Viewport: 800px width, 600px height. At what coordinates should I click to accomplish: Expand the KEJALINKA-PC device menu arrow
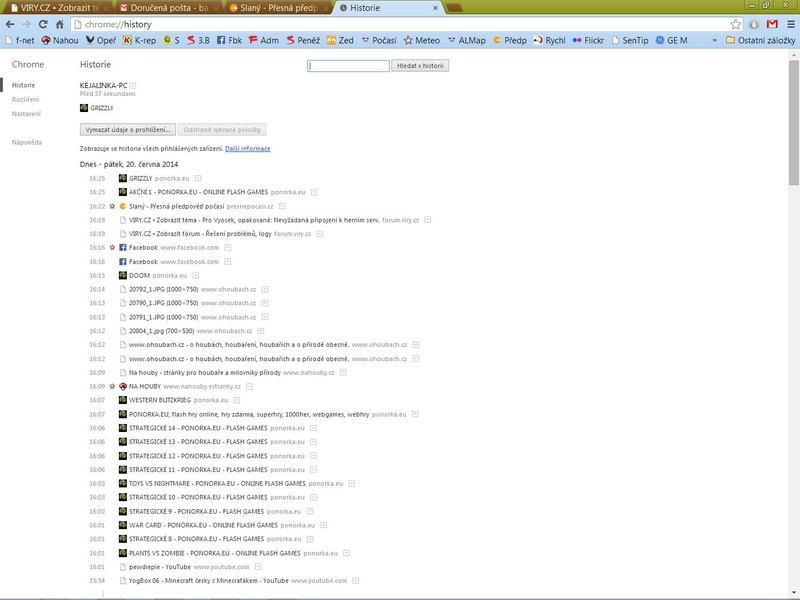coord(133,86)
